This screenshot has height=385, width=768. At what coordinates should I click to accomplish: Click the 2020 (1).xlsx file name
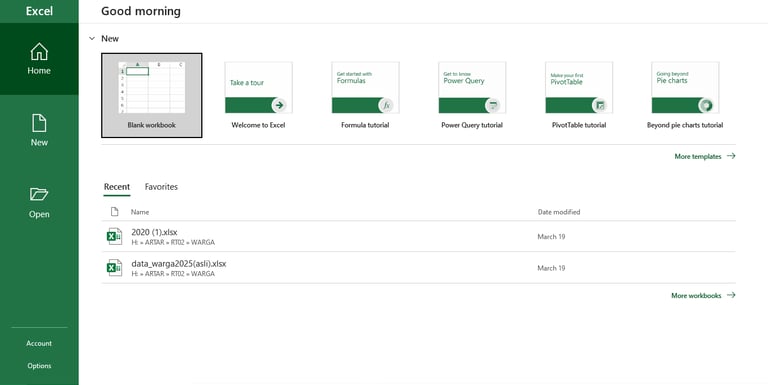[154, 232]
